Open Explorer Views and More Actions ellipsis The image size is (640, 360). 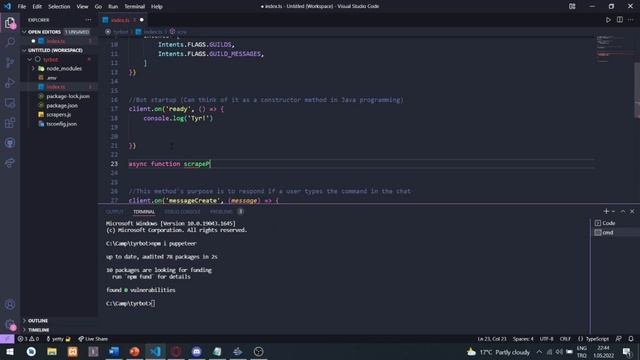click(88, 20)
